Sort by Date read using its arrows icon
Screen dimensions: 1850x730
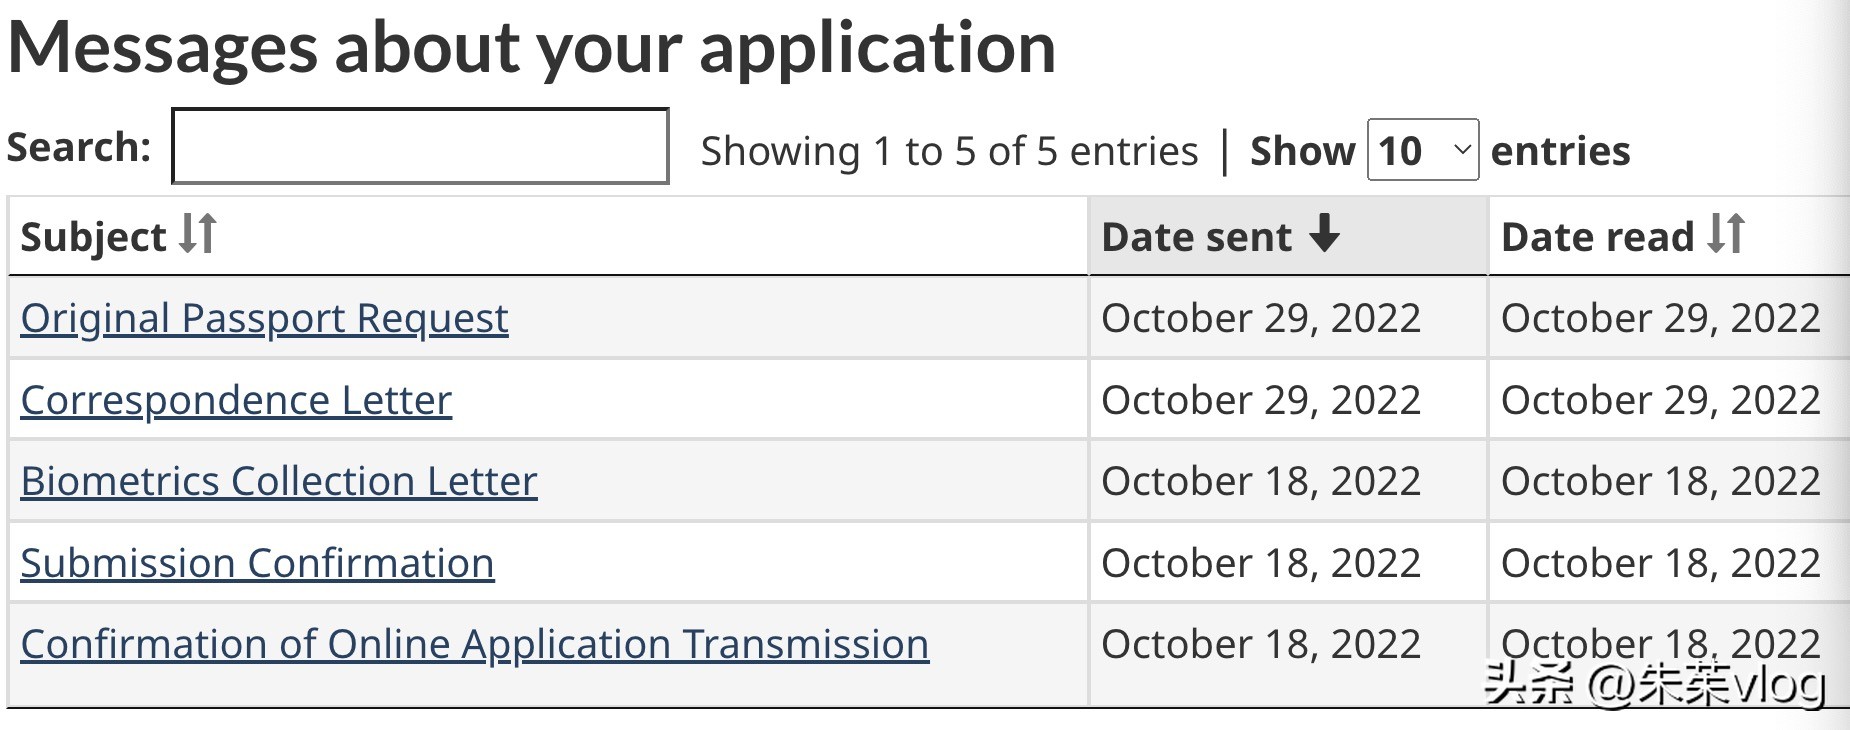1726,234
